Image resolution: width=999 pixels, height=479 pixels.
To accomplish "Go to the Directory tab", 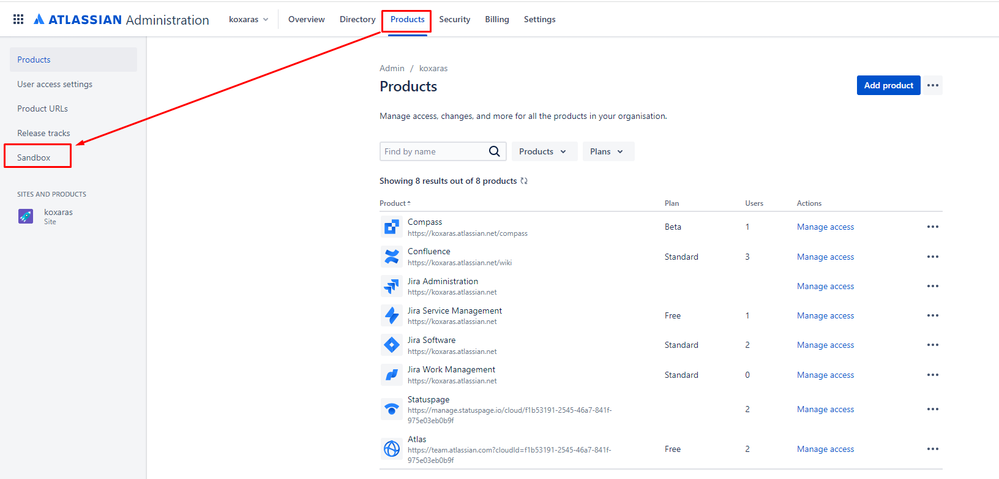I will click(357, 20).
